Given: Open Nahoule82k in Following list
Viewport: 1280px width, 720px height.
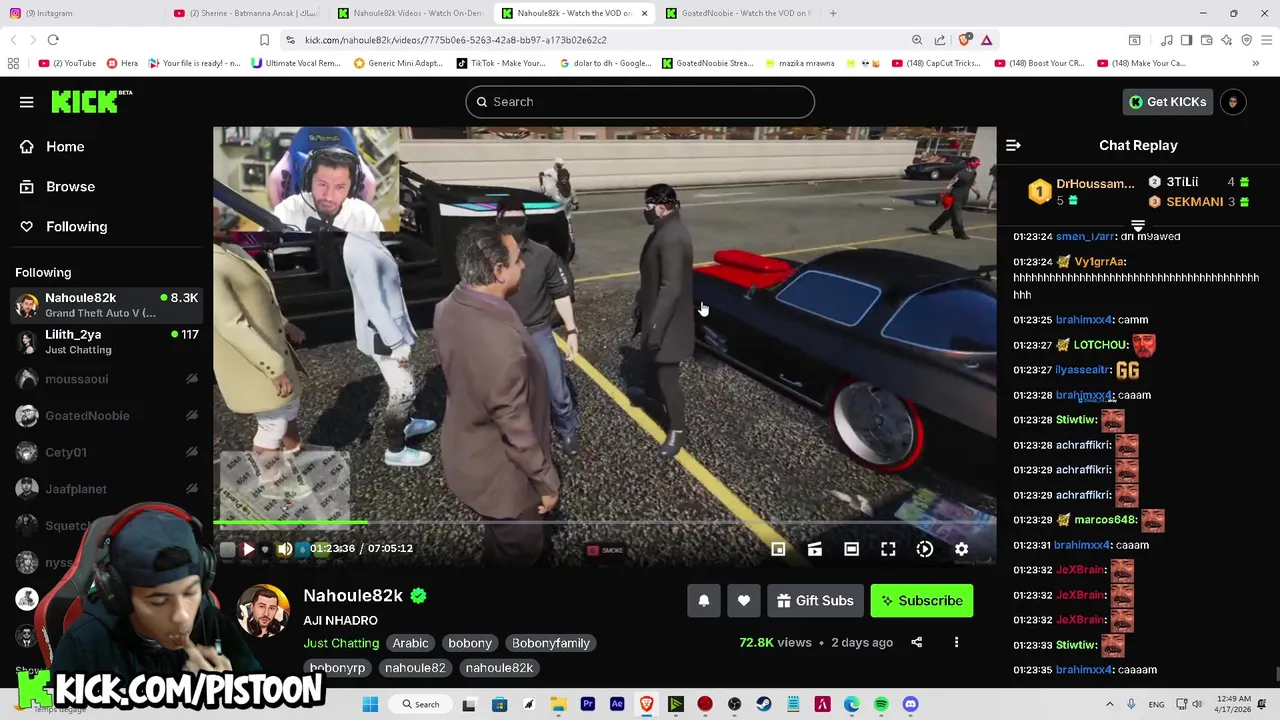Looking at the screenshot, I should [x=107, y=305].
